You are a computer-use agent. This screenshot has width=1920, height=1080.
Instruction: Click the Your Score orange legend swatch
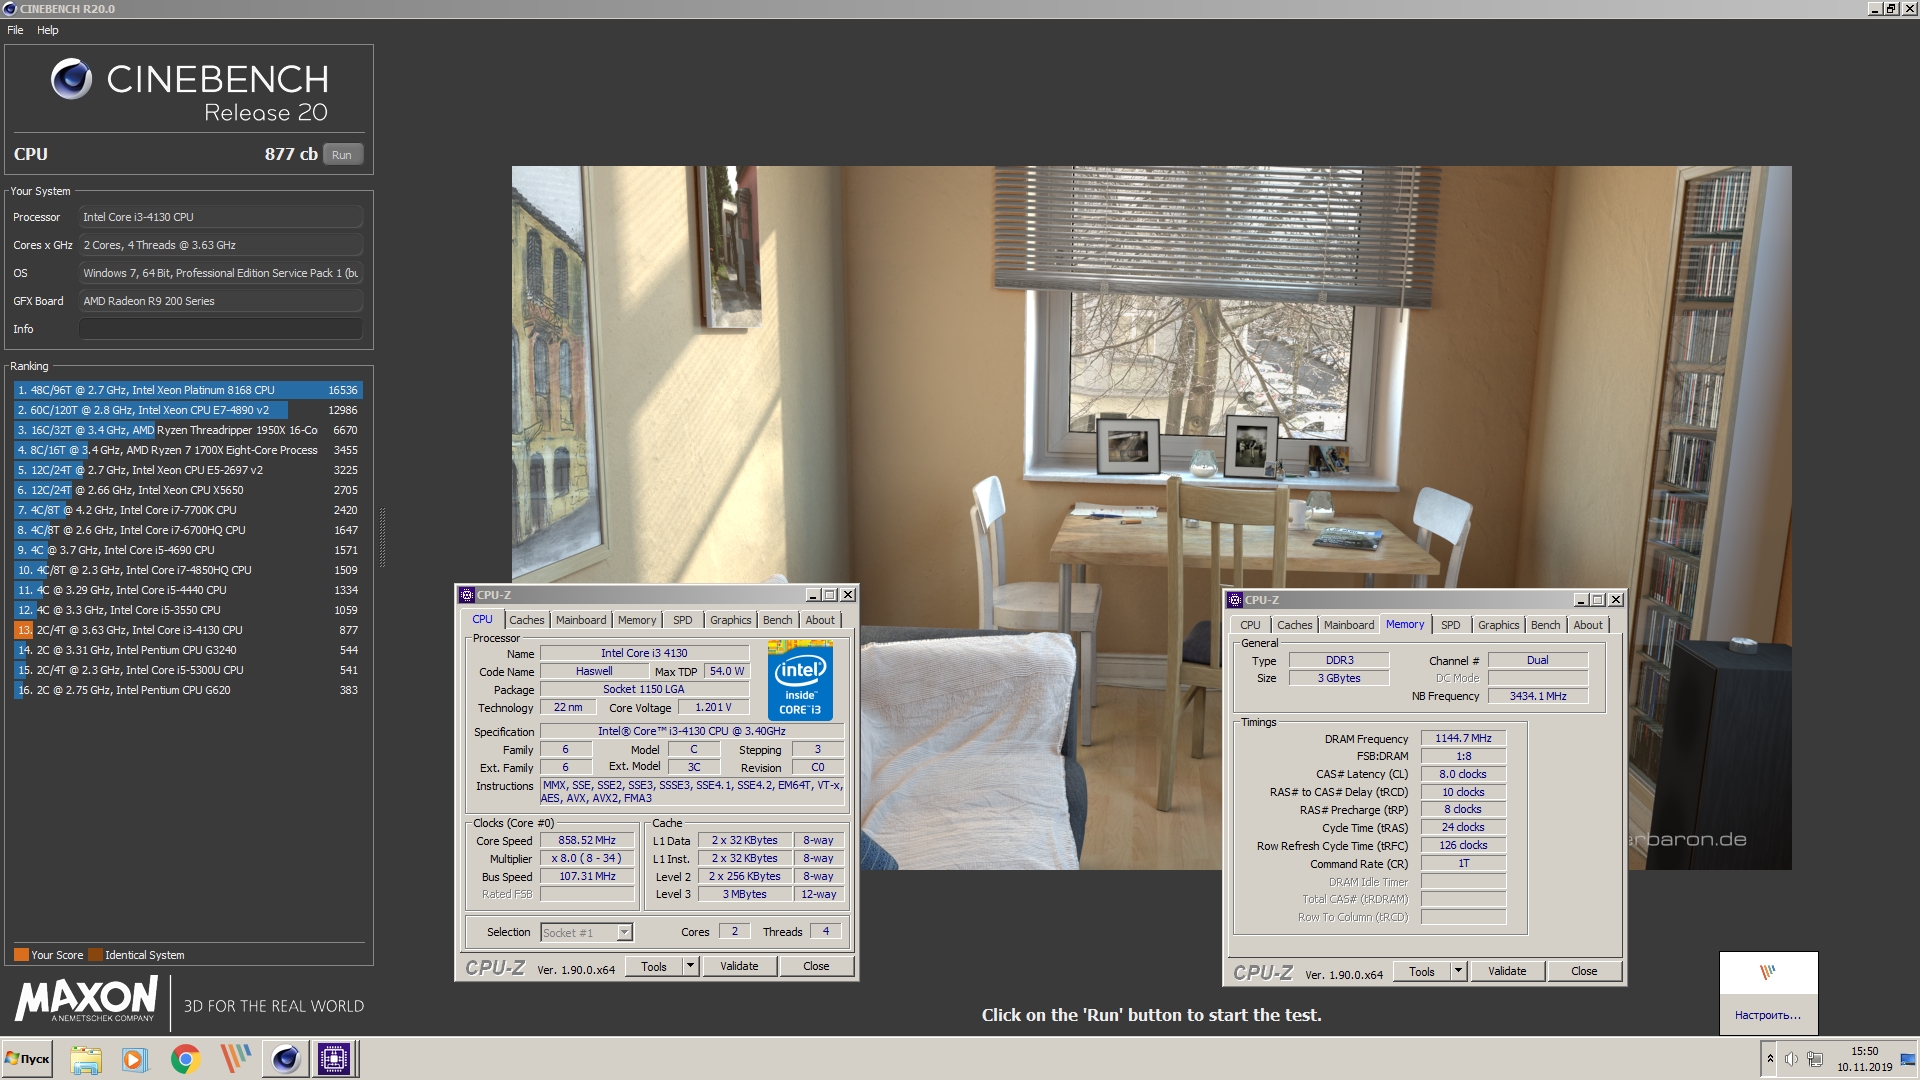tap(21, 955)
